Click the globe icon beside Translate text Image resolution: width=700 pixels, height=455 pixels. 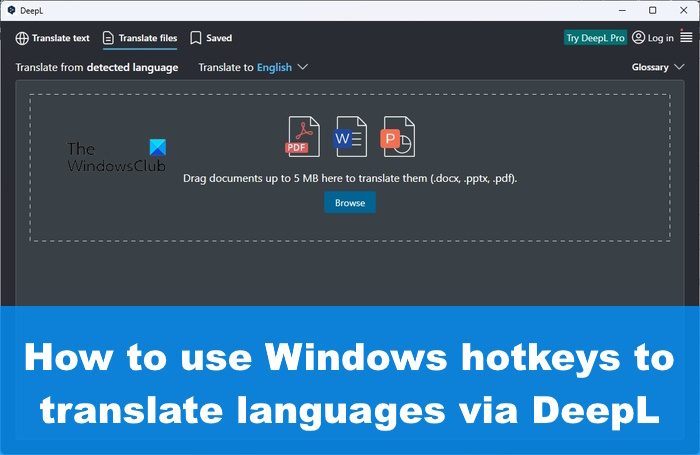tap(22, 38)
